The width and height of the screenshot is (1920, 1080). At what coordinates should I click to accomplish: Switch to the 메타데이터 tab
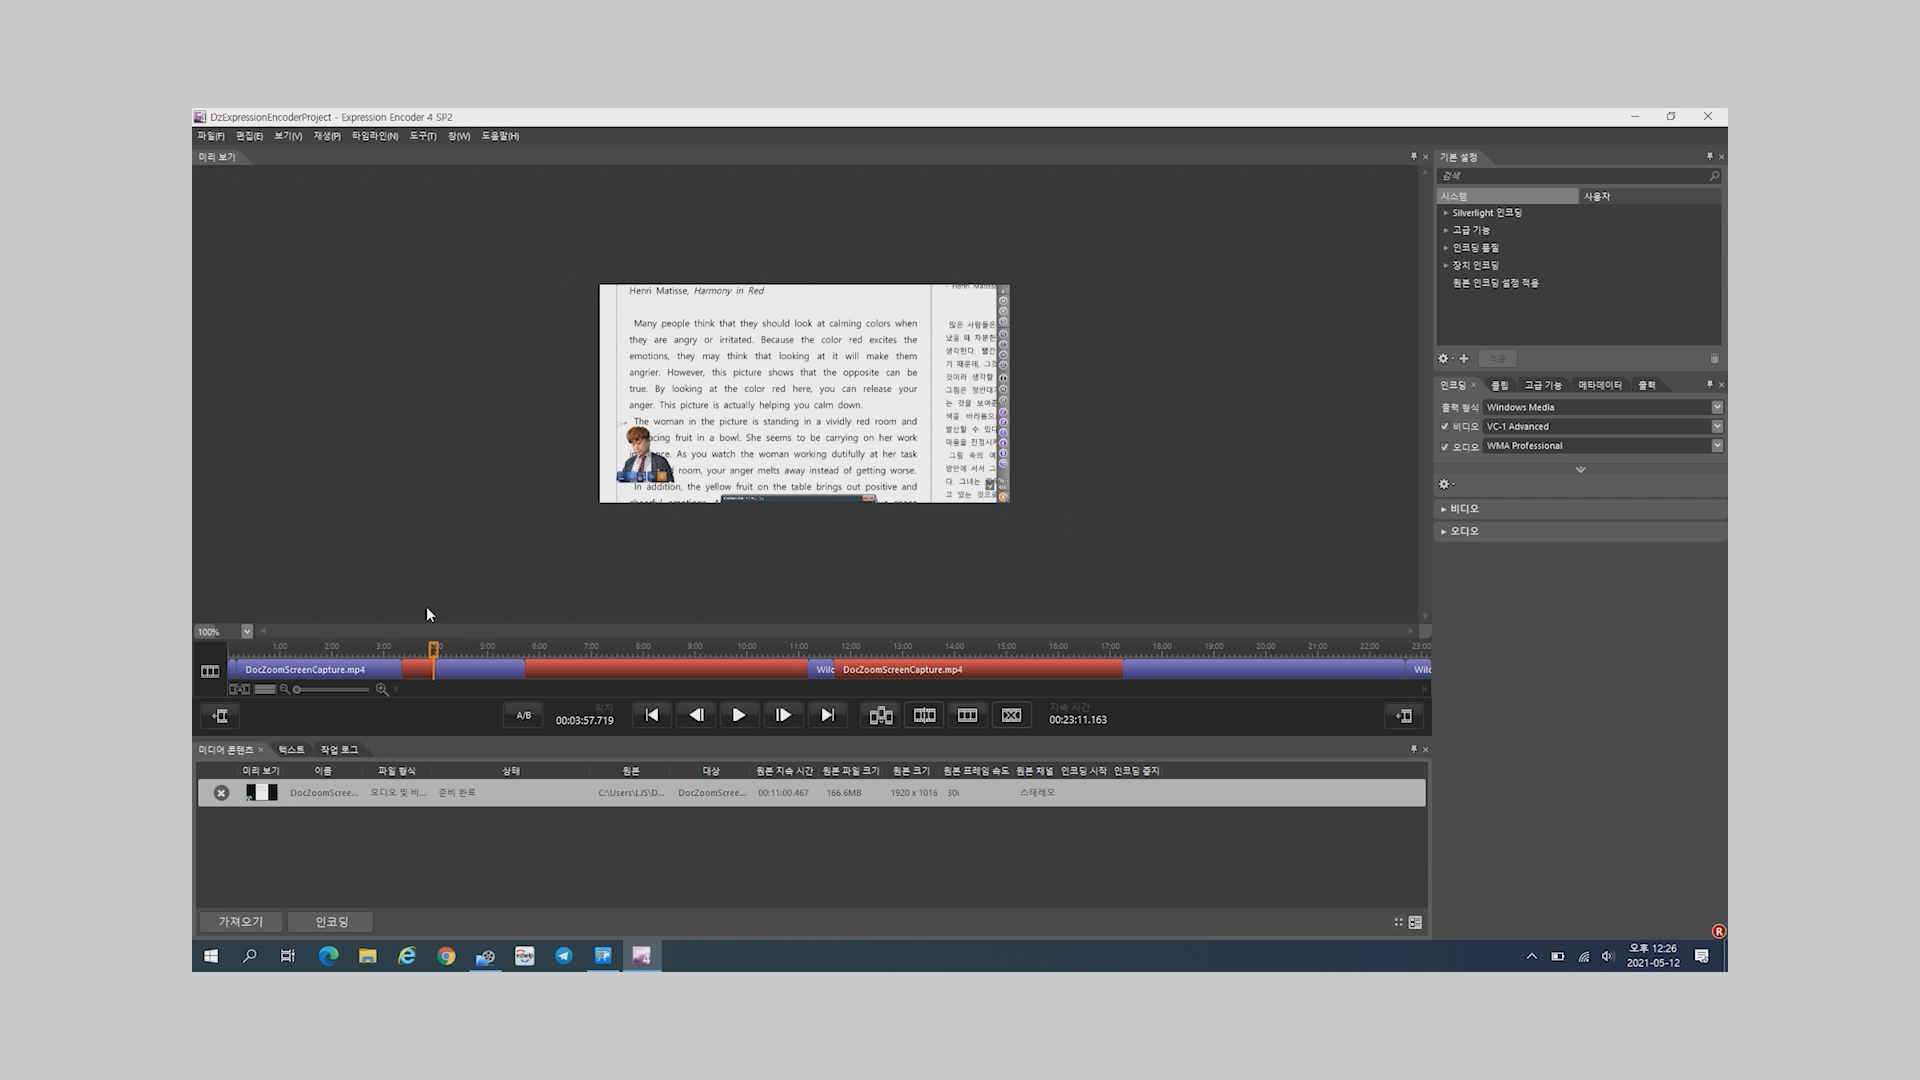(x=1599, y=385)
